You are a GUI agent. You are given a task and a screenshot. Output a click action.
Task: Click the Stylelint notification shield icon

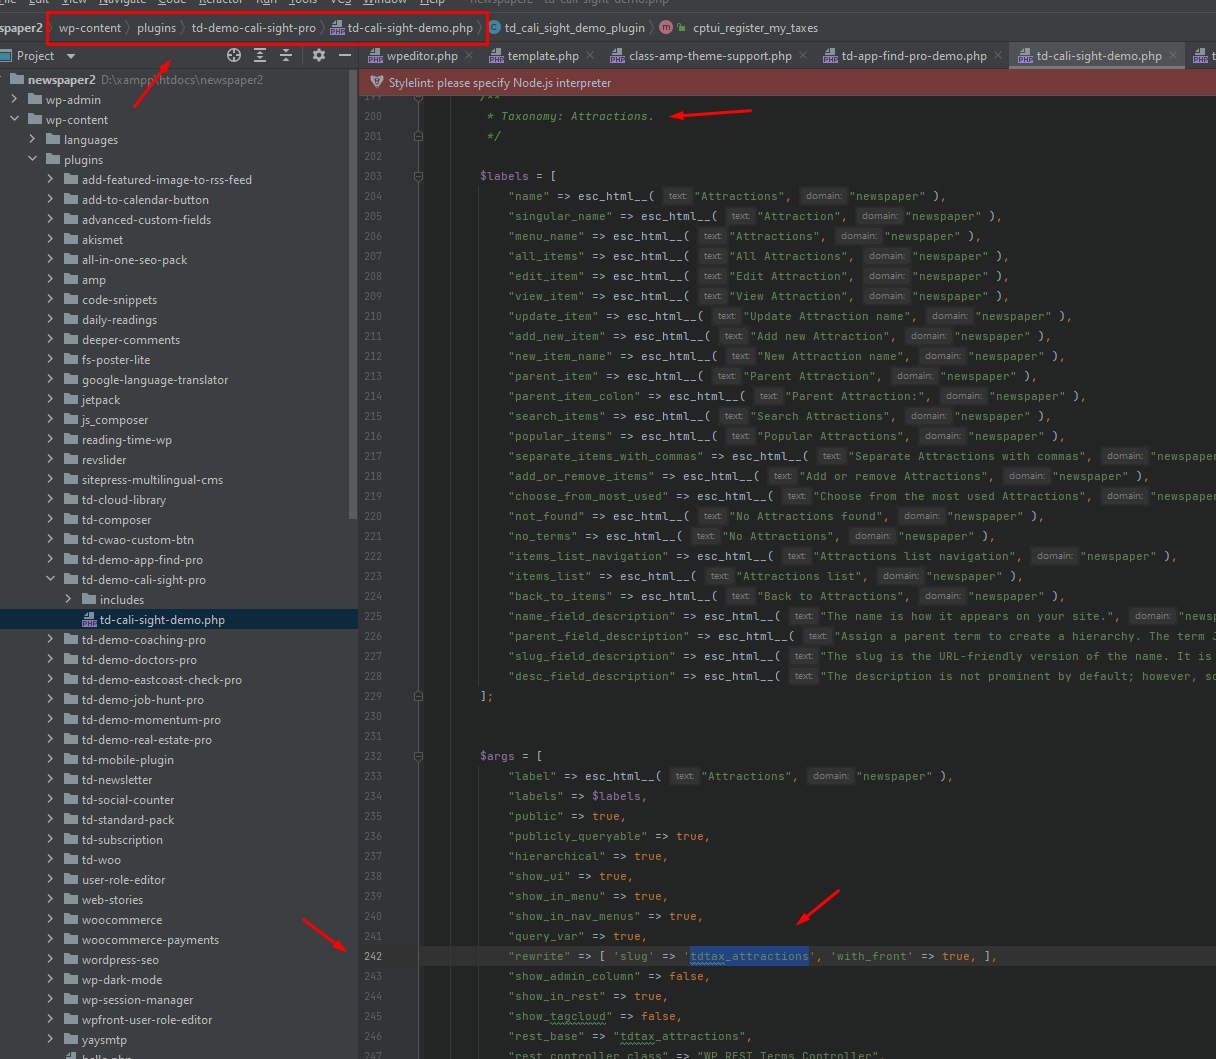click(376, 83)
